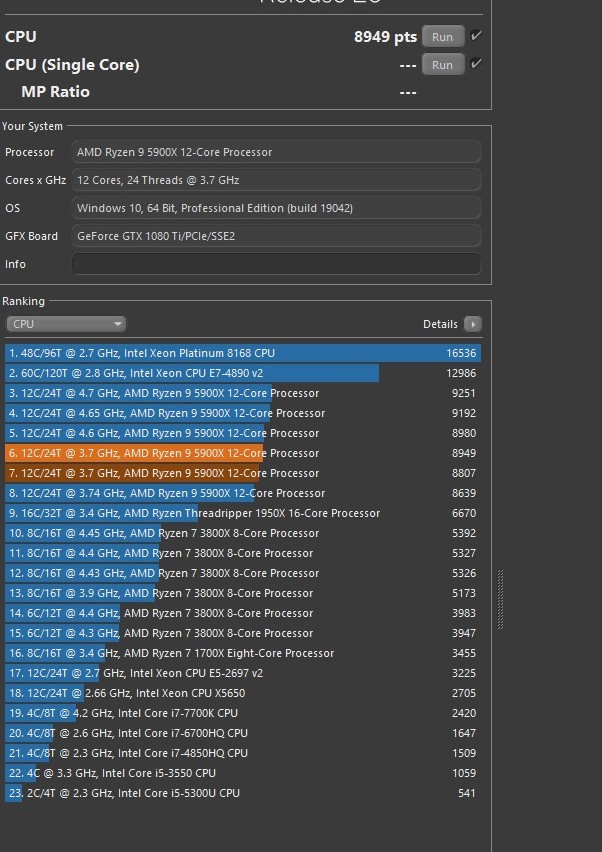Run the CPU benchmark test
The height and width of the screenshot is (852, 602).
click(443, 37)
